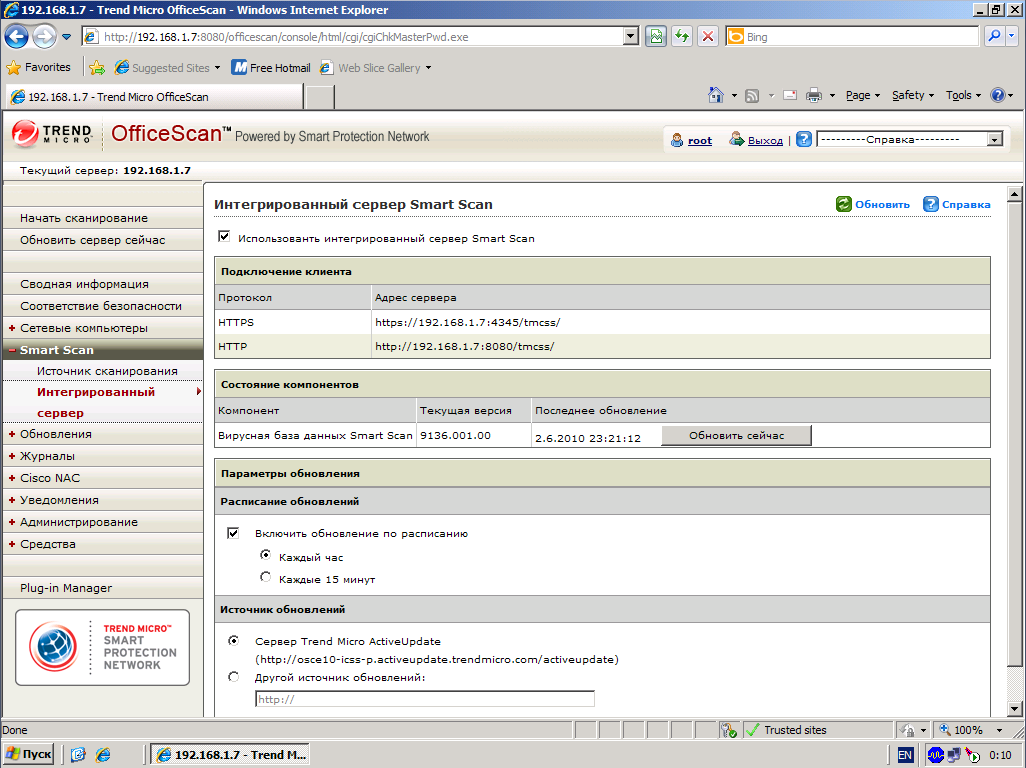Click the Show Desktop quick launch icon

click(x=78, y=755)
